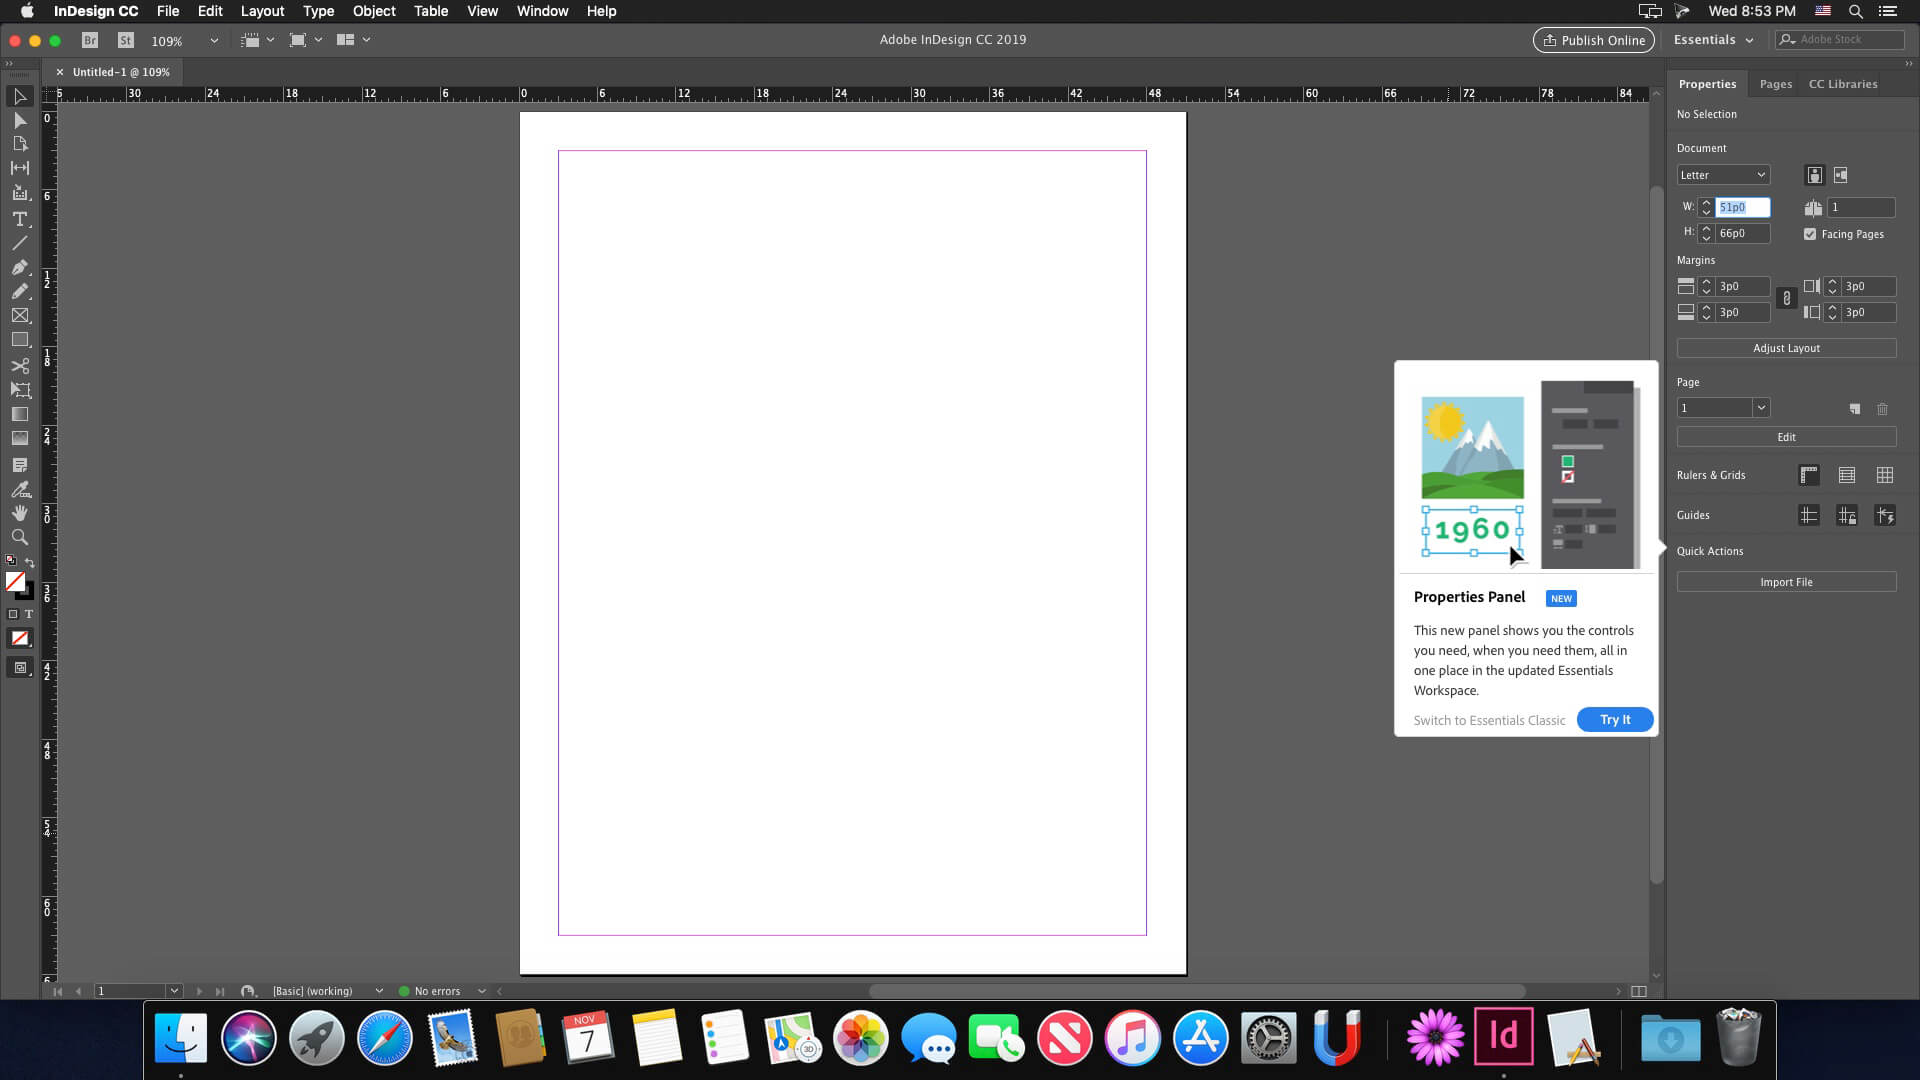Image resolution: width=1920 pixels, height=1080 pixels.
Task: Click the Guides panel icon
Action: tap(1808, 514)
